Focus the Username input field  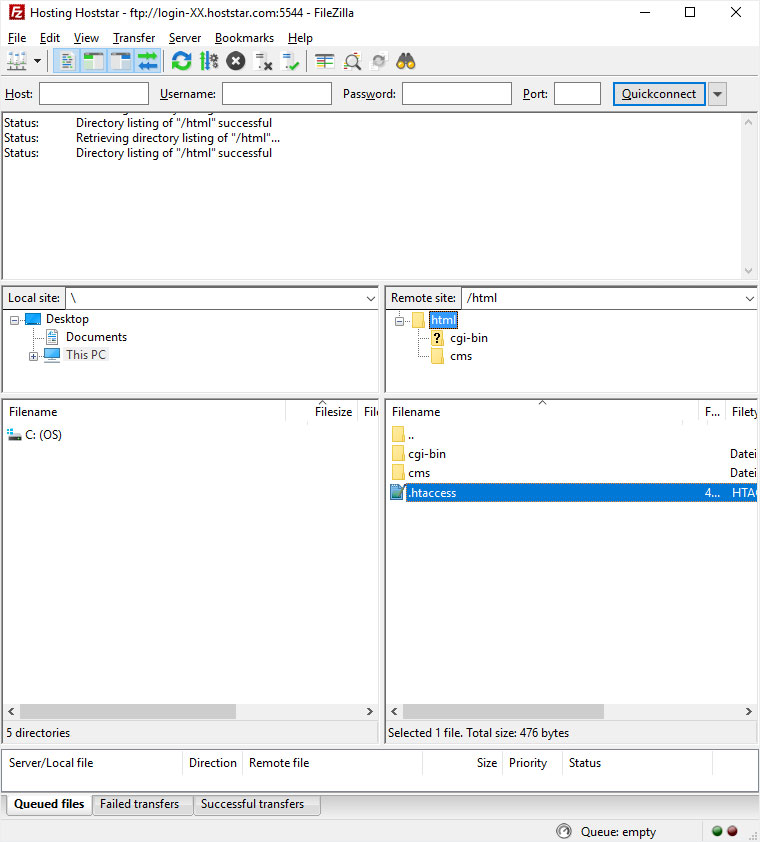277,94
